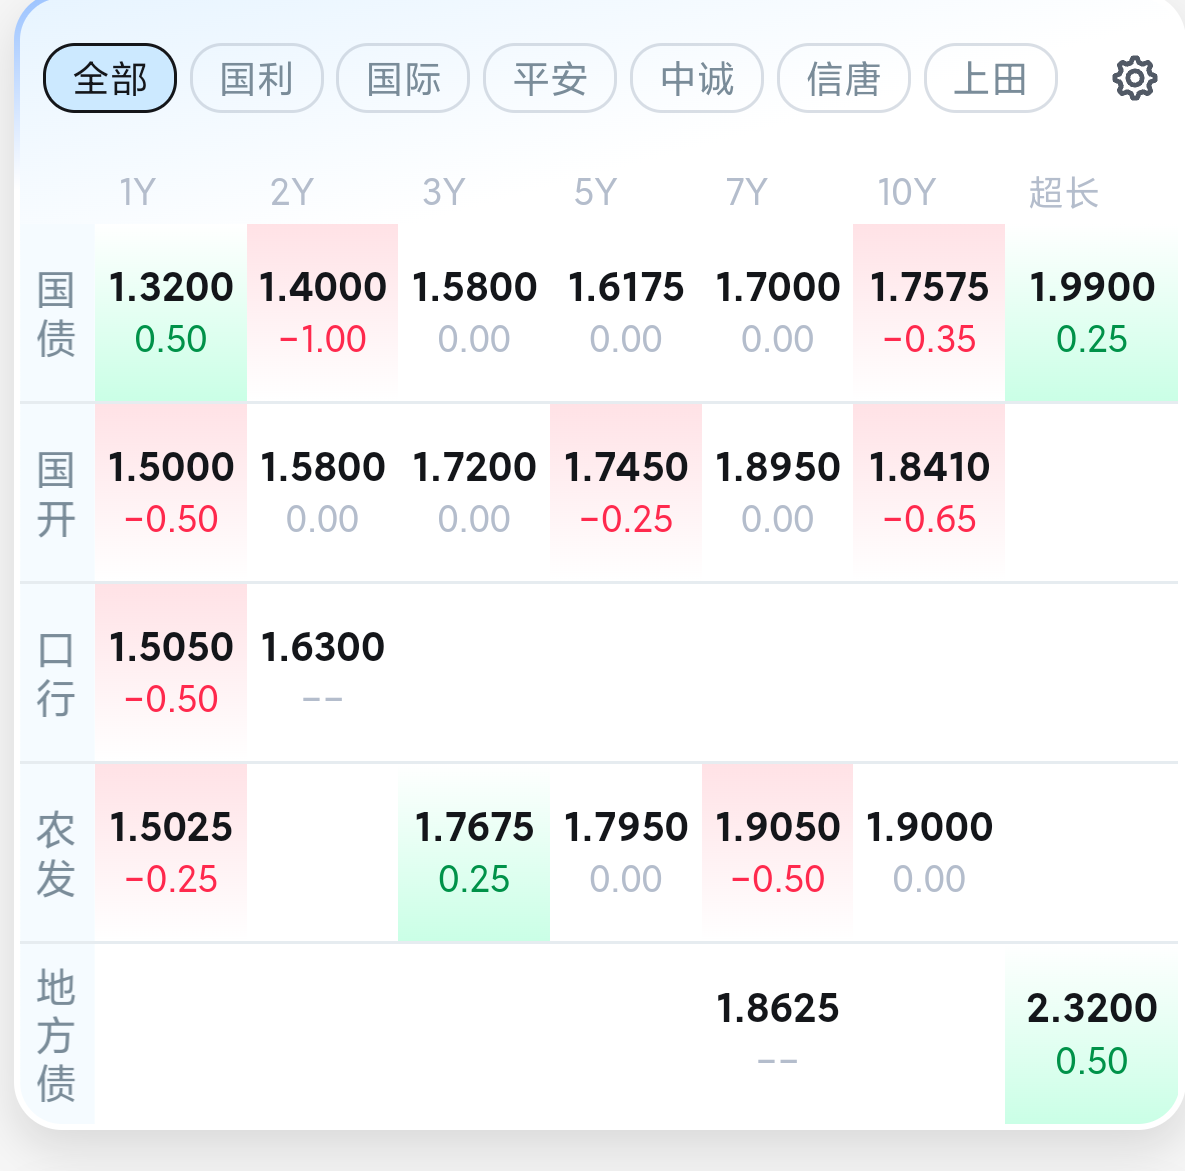1185x1171 pixels.
Task: Select the 国开 5Y cell 1.7450
Action: click(626, 492)
